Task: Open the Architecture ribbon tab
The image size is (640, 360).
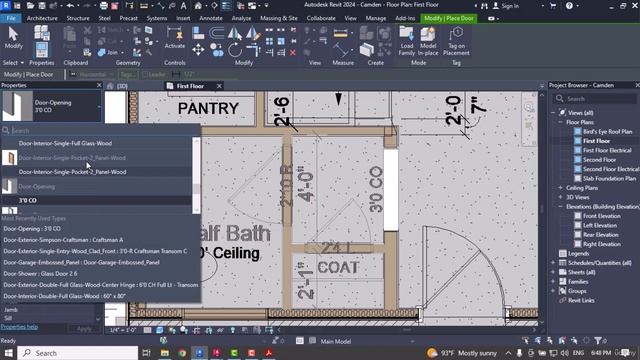Action: tap(42, 18)
